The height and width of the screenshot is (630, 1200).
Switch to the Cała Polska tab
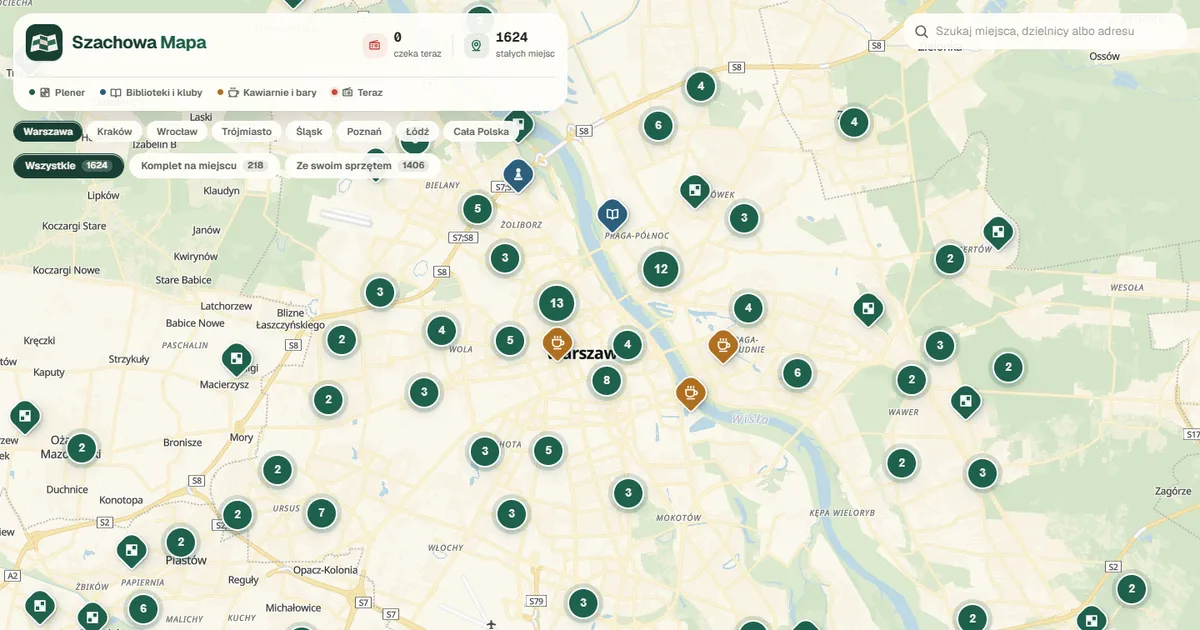point(481,131)
